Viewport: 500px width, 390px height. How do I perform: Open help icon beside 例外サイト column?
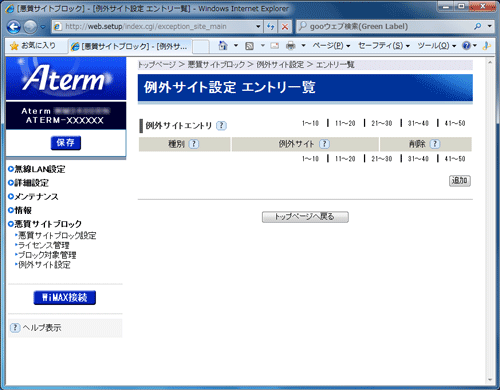[324, 144]
